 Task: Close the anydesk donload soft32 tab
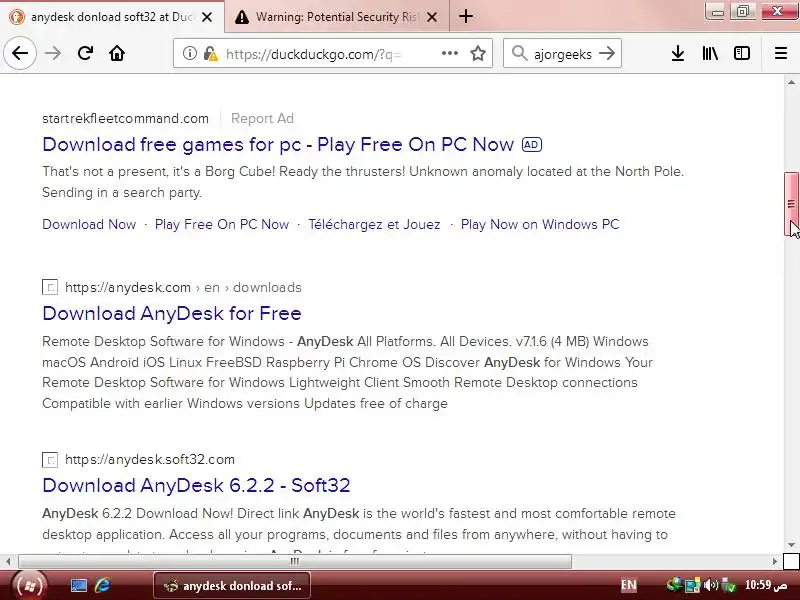207,17
